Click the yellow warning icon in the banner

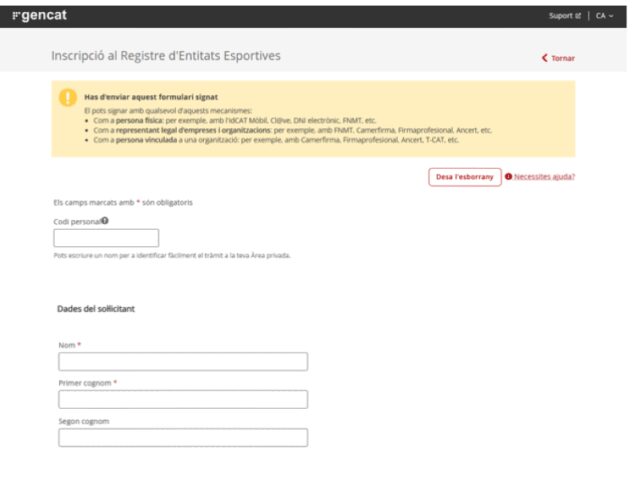[68, 97]
